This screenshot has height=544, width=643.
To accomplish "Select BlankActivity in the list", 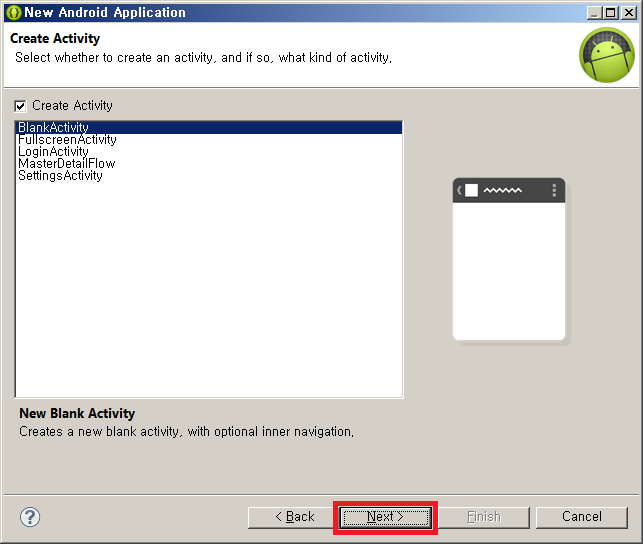I will click(x=209, y=127).
